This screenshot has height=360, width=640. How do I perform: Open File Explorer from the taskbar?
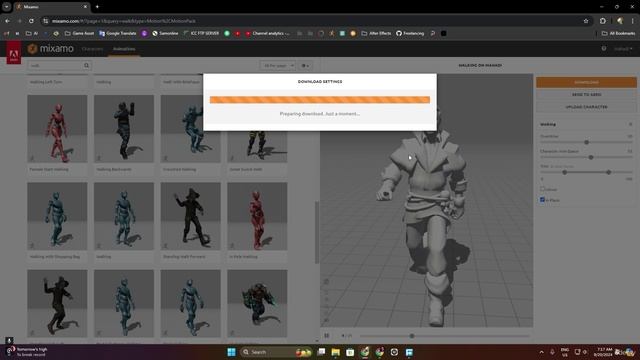[336, 352]
